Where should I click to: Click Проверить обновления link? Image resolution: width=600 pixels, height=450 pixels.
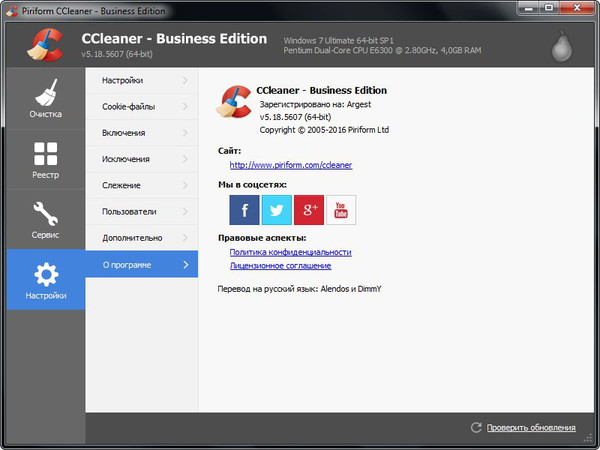point(531,428)
